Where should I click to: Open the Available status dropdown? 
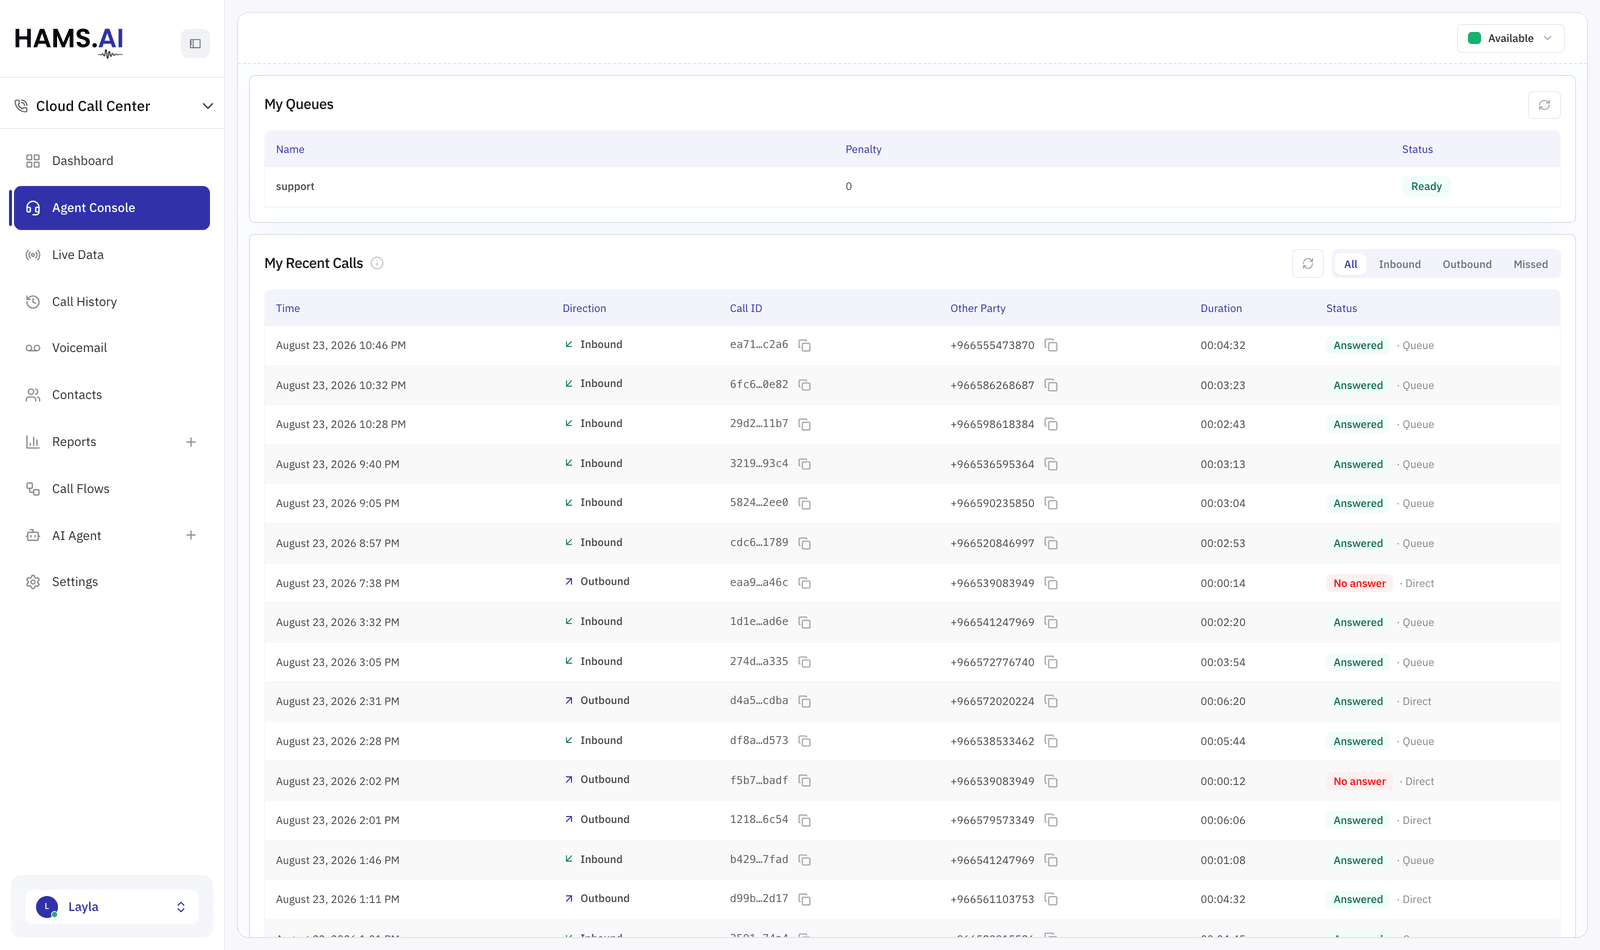coord(1510,38)
